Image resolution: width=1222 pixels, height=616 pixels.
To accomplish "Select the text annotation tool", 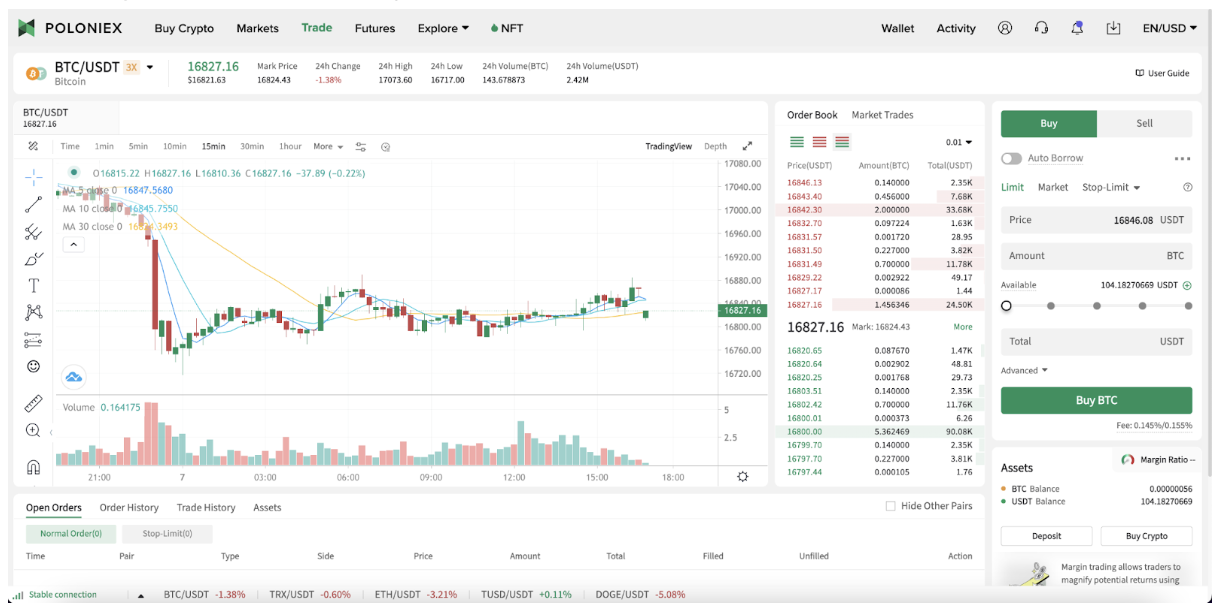I will point(33,286).
